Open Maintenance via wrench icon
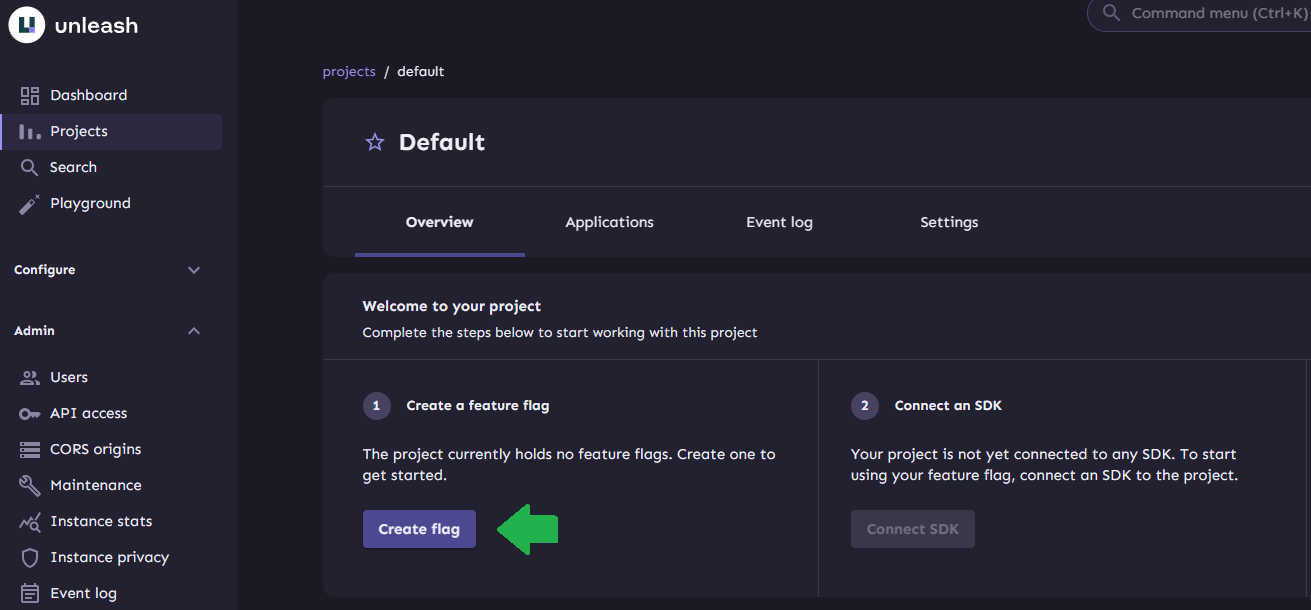The image size is (1311, 610). point(30,485)
